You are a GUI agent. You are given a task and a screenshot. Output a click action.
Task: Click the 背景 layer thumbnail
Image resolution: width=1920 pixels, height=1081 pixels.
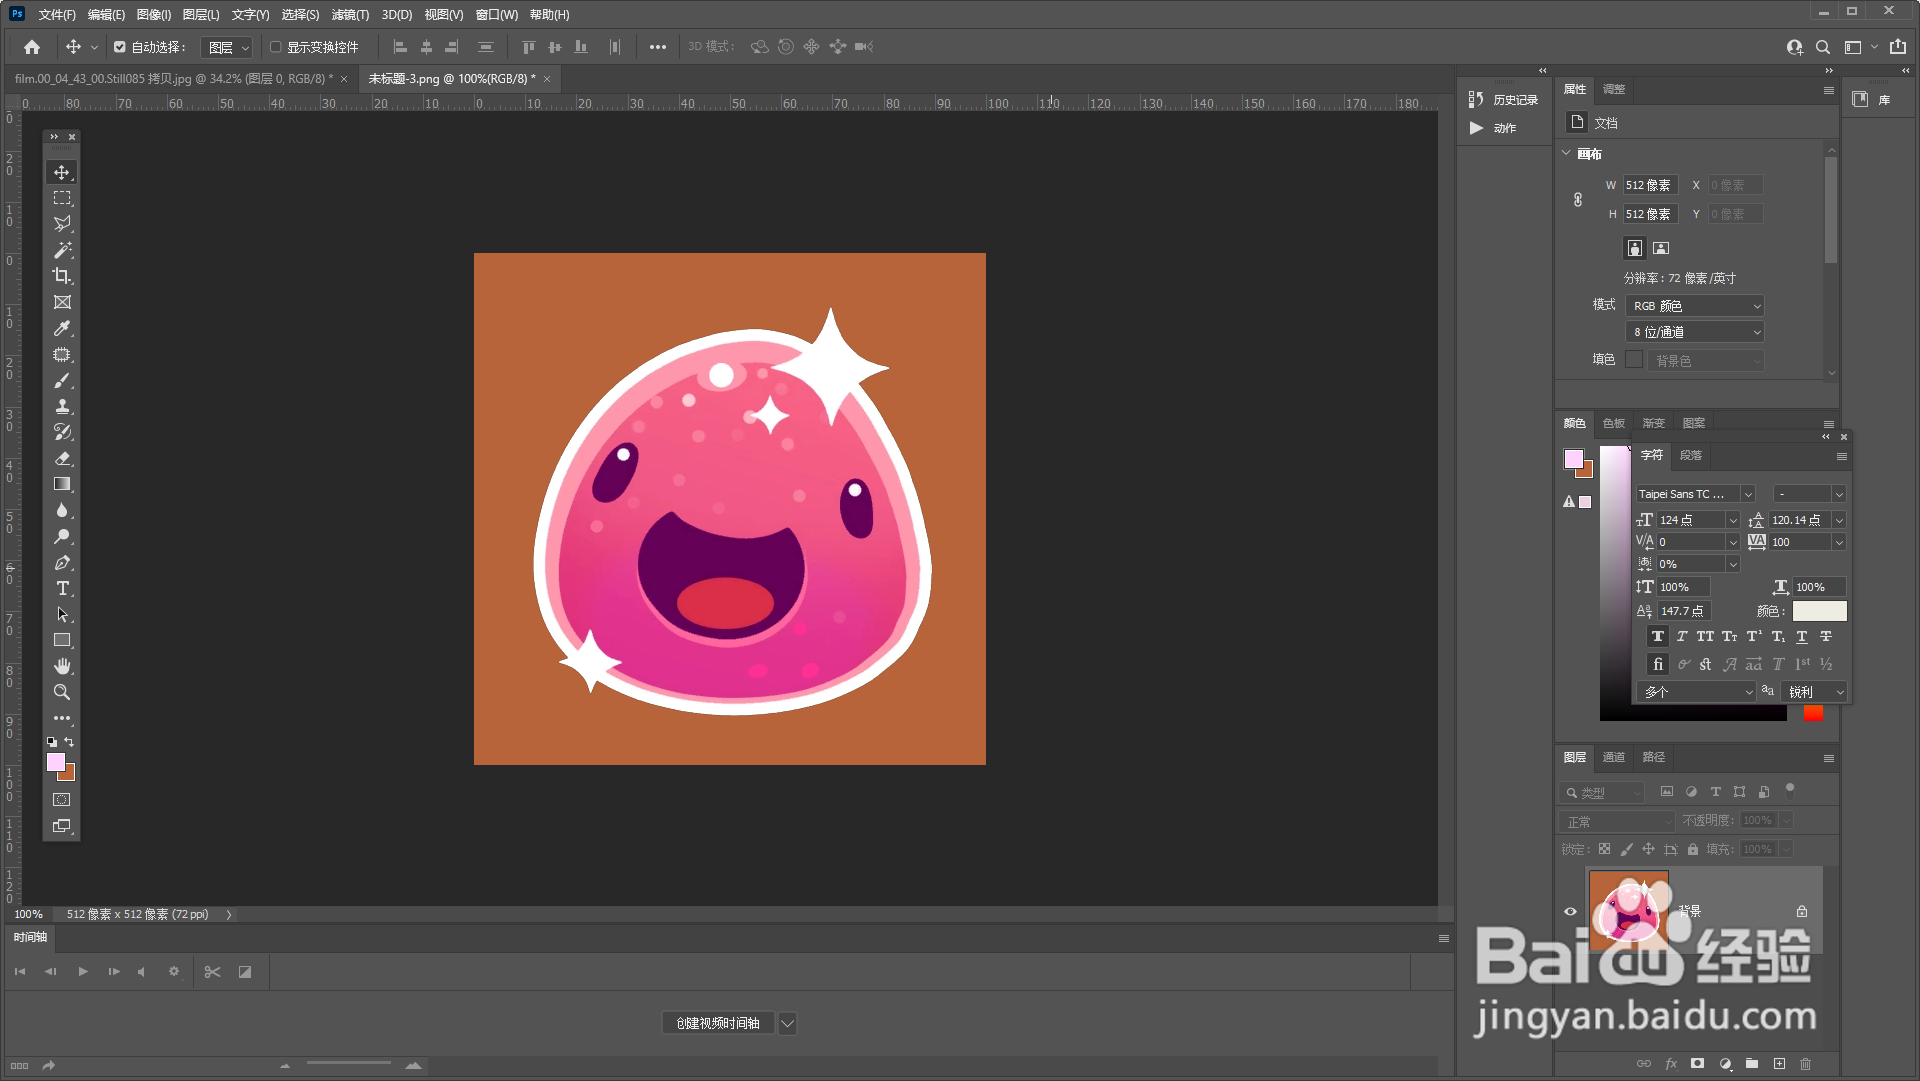coord(1629,910)
